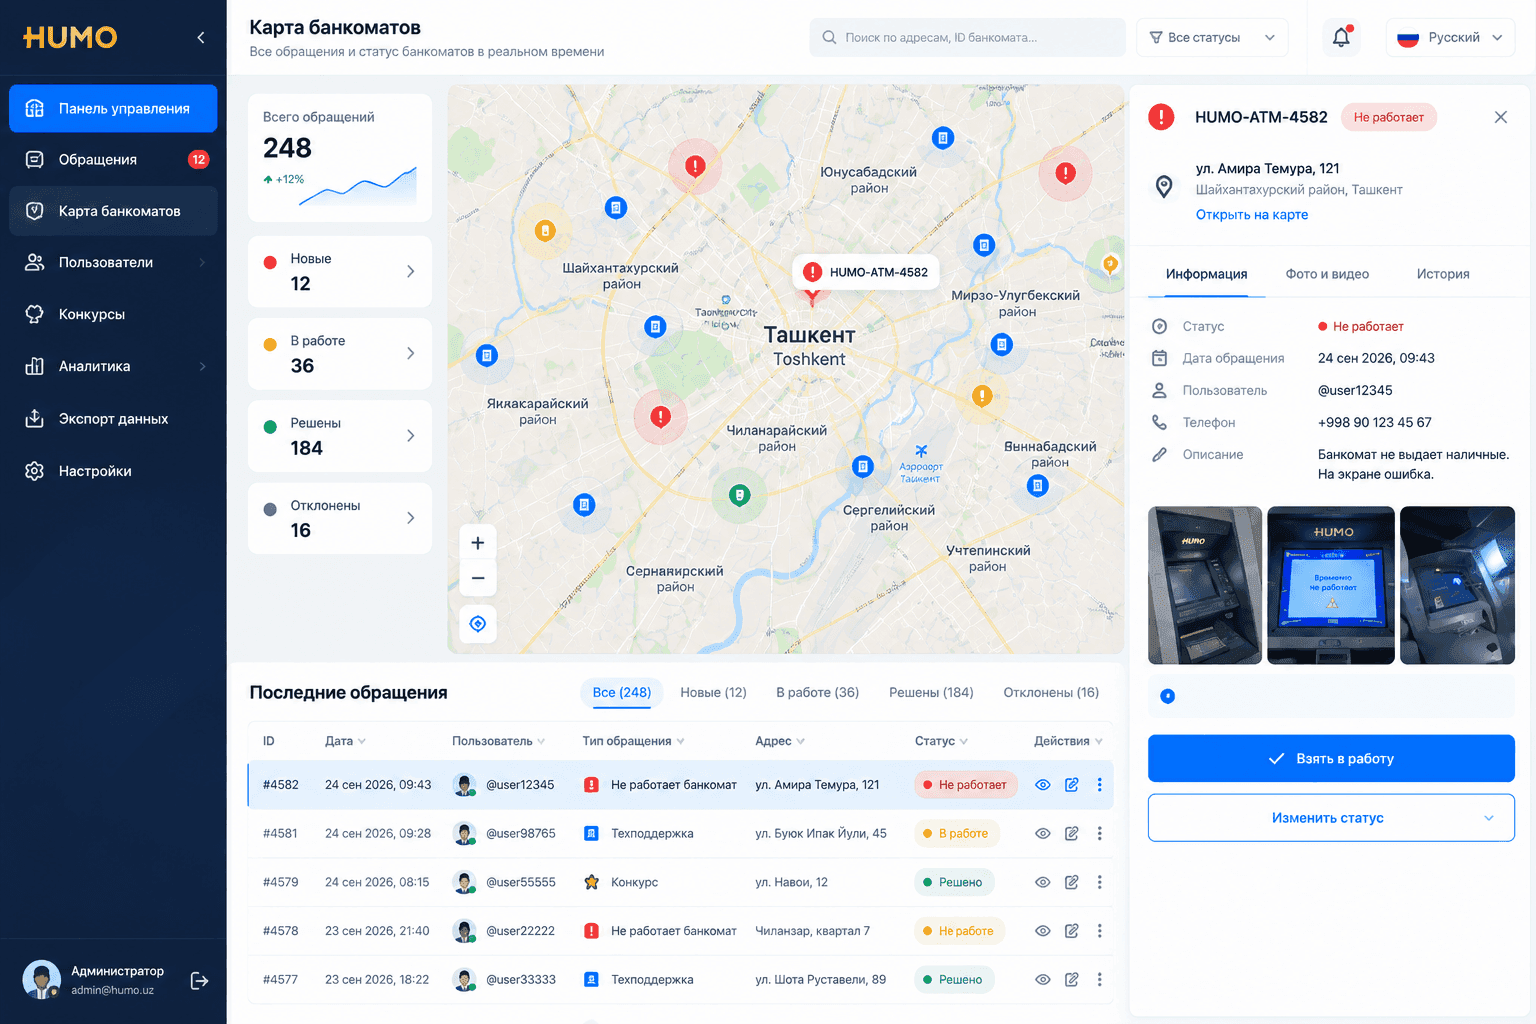Edit request #4579 with the pencil icon
The image size is (1536, 1024).
tap(1071, 882)
